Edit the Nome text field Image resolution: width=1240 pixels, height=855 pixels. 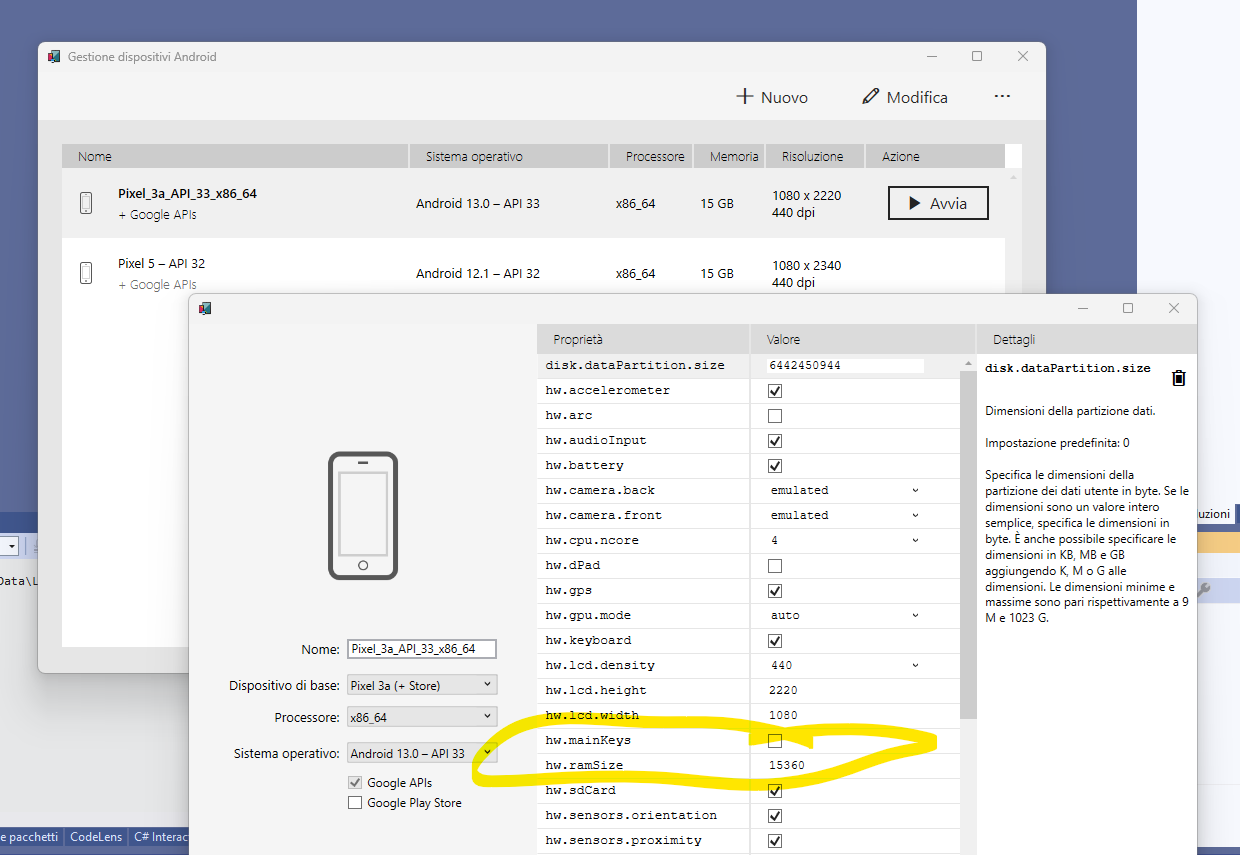pos(421,649)
